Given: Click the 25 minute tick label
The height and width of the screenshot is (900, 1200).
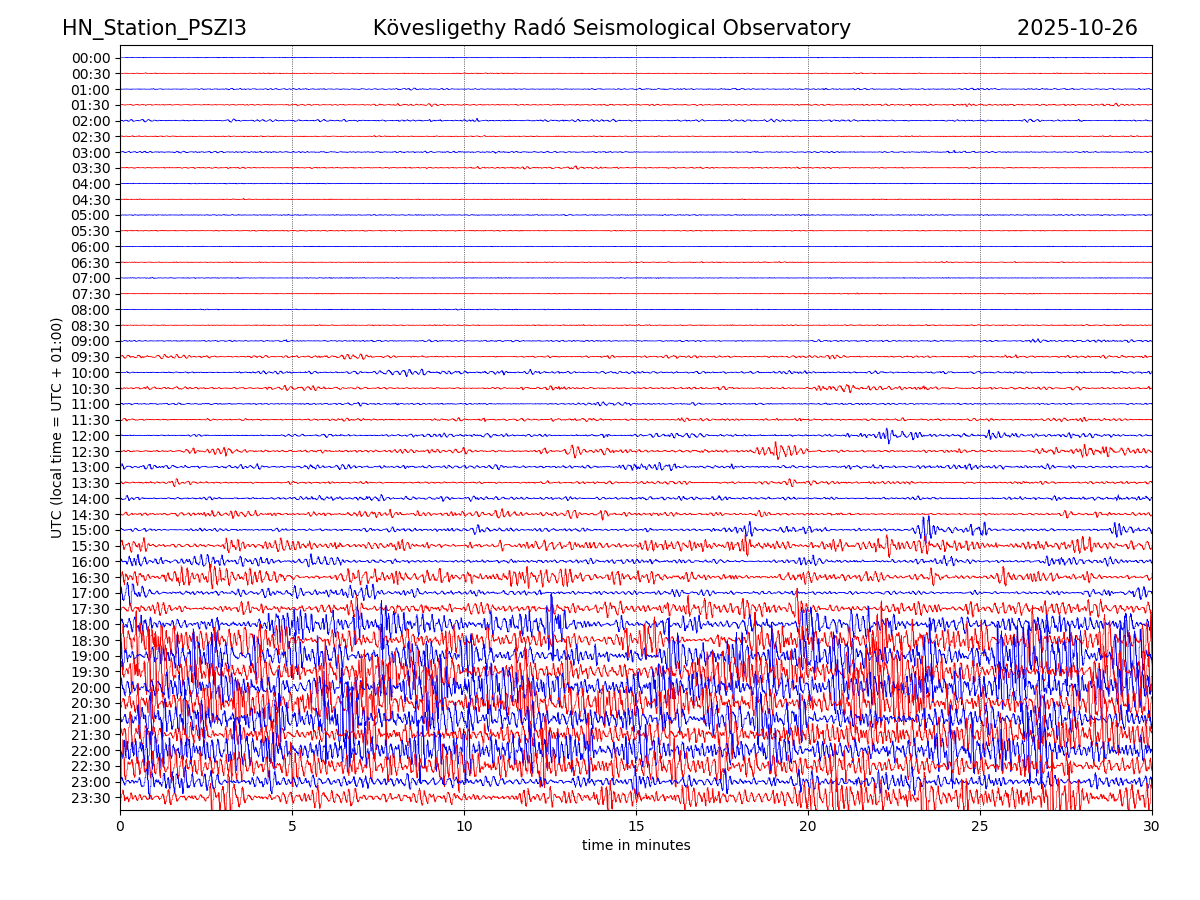Looking at the screenshot, I should pyautogui.click(x=980, y=826).
